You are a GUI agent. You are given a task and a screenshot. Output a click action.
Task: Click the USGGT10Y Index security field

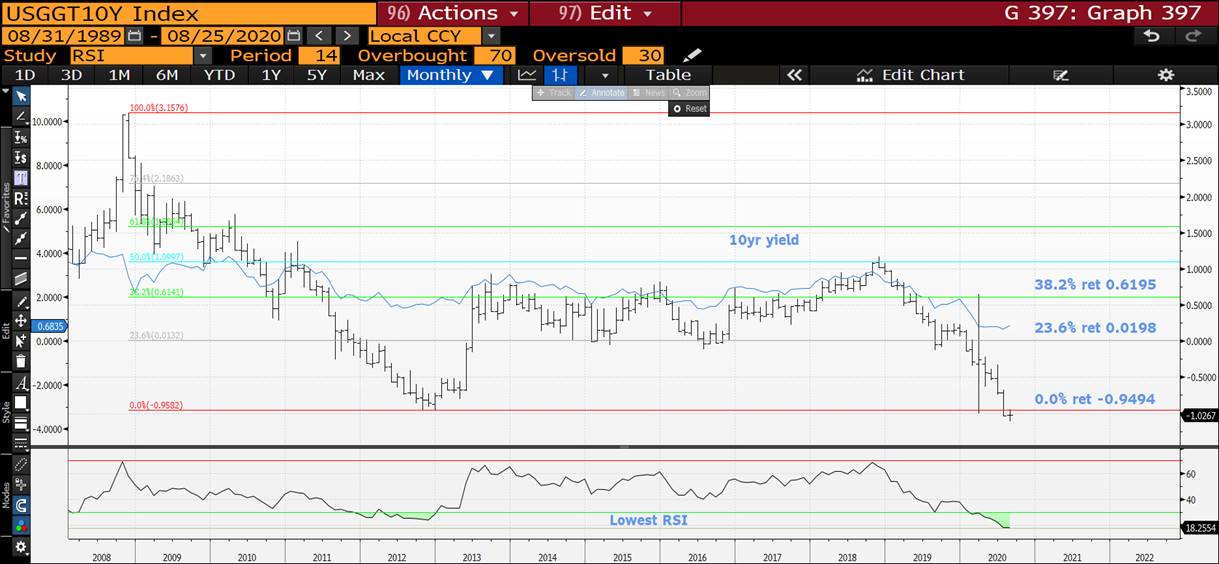point(188,13)
